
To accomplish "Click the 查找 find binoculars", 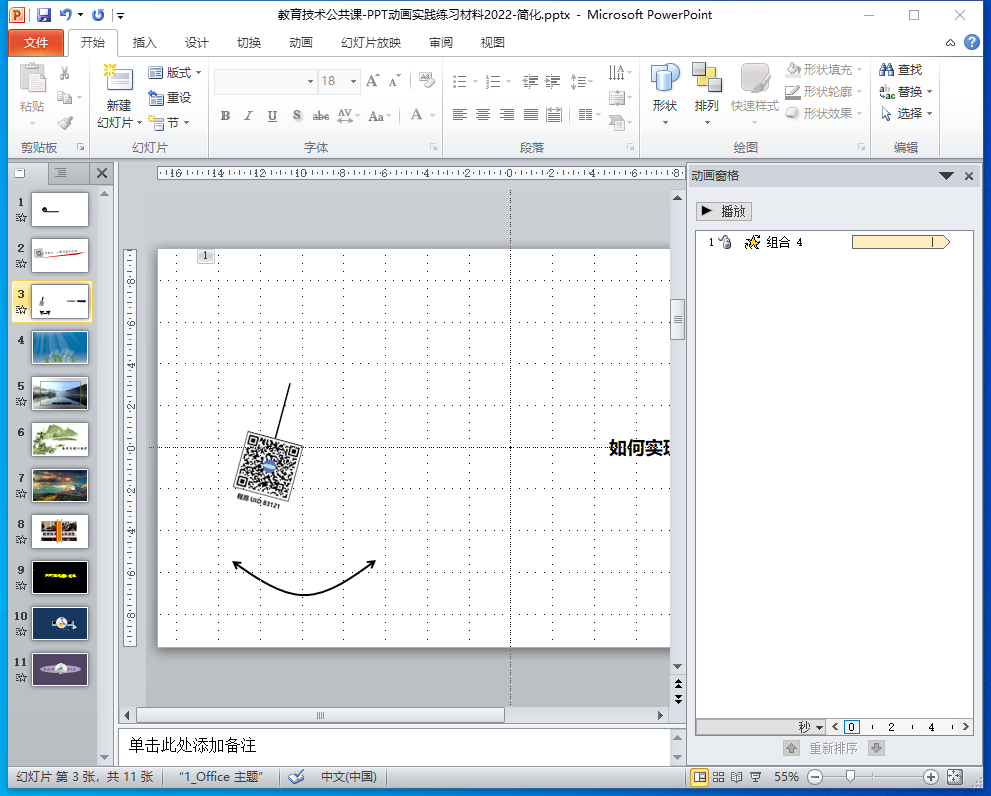I will [x=901, y=70].
